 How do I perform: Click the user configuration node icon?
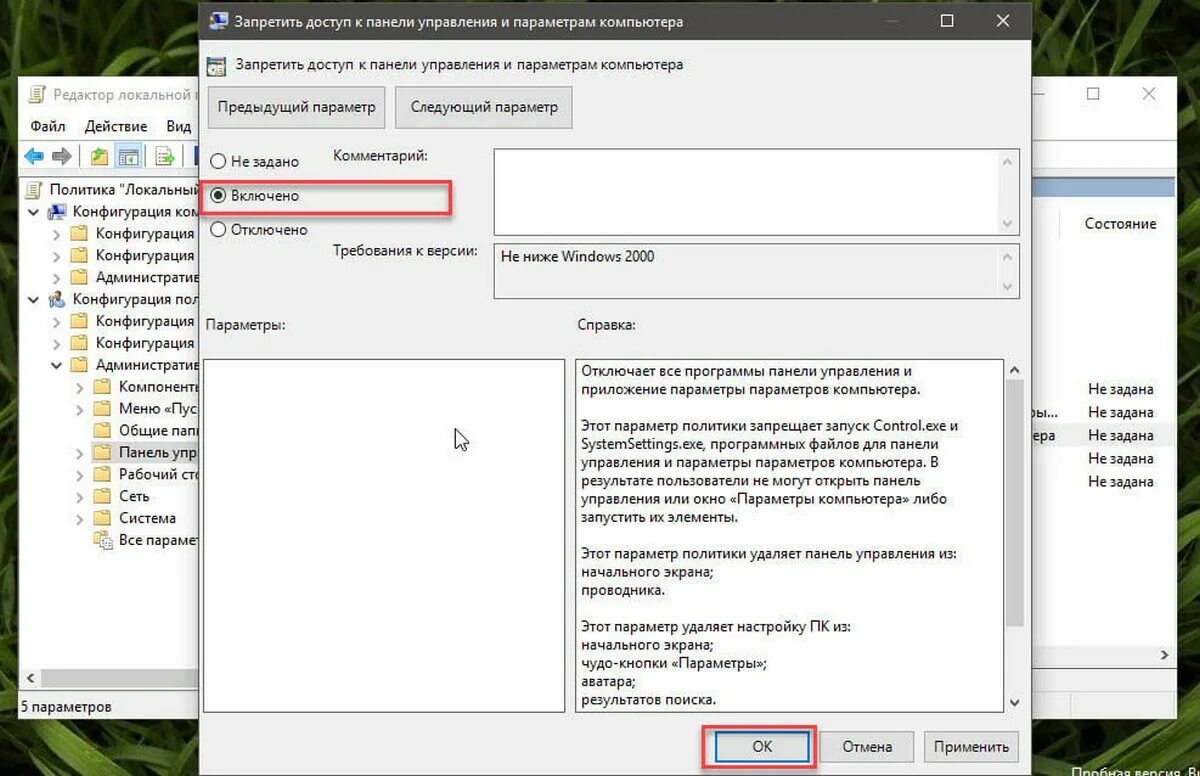pos(57,299)
